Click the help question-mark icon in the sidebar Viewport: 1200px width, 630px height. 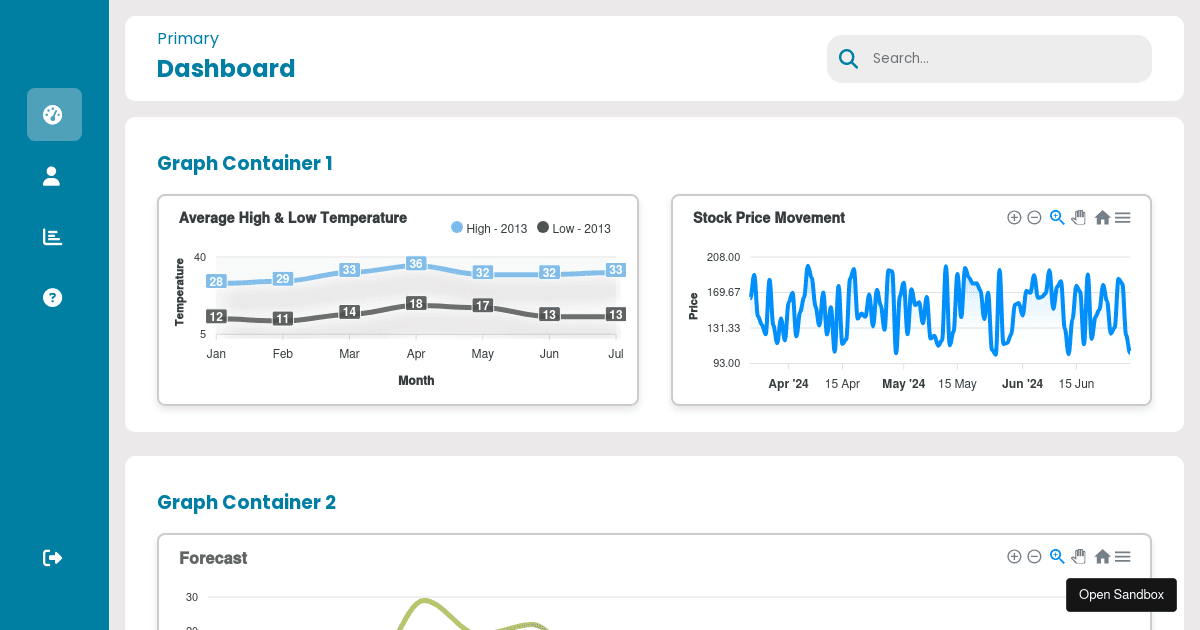pyautogui.click(x=52, y=297)
